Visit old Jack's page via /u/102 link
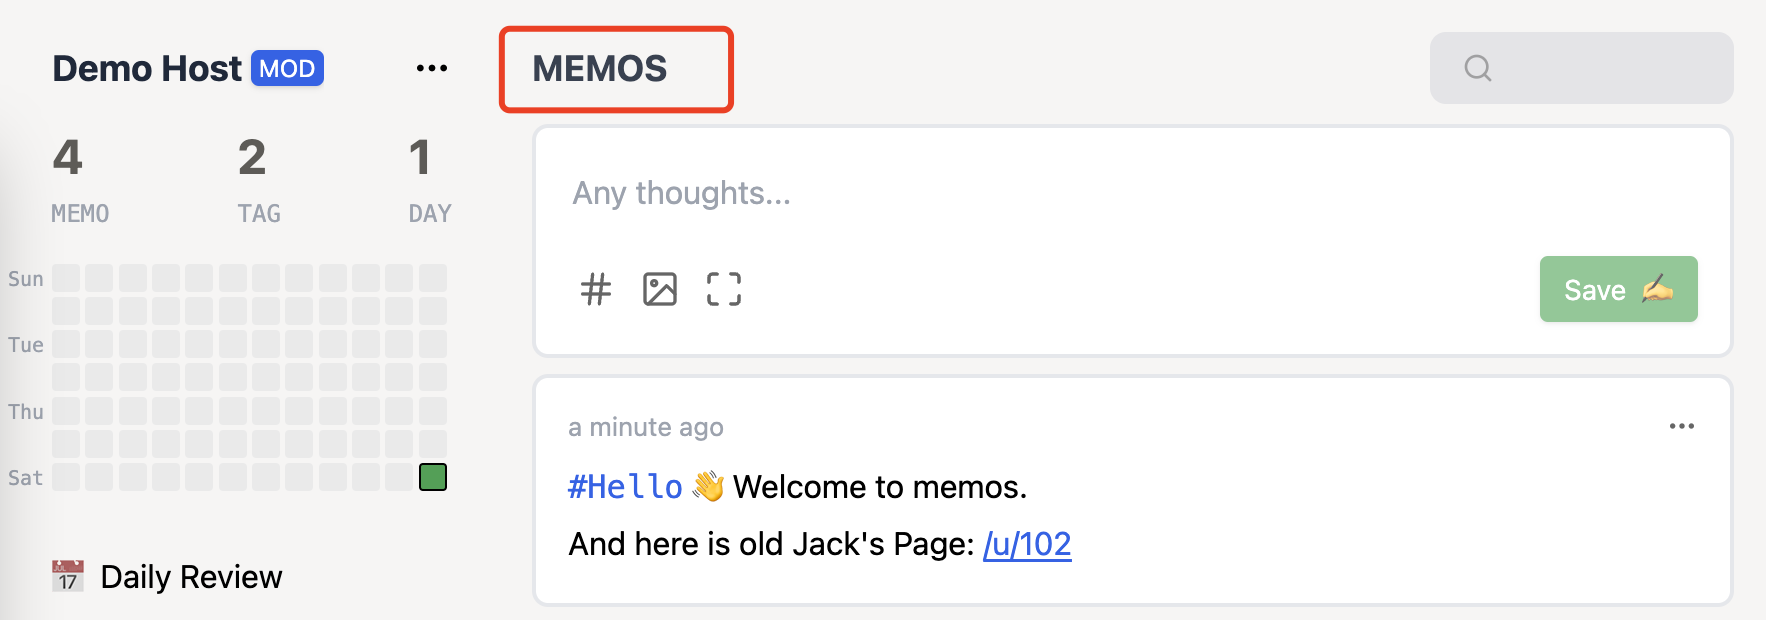Viewport: 1766px width, 620px height. click(x=1027, y=544)
